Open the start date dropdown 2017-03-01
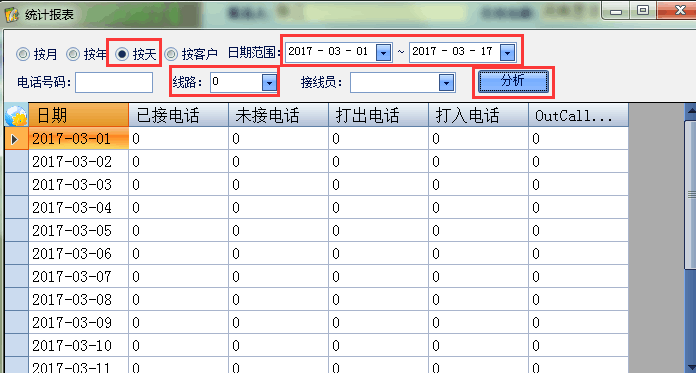Viewport: 696px width, 373px height. point(384,53)
